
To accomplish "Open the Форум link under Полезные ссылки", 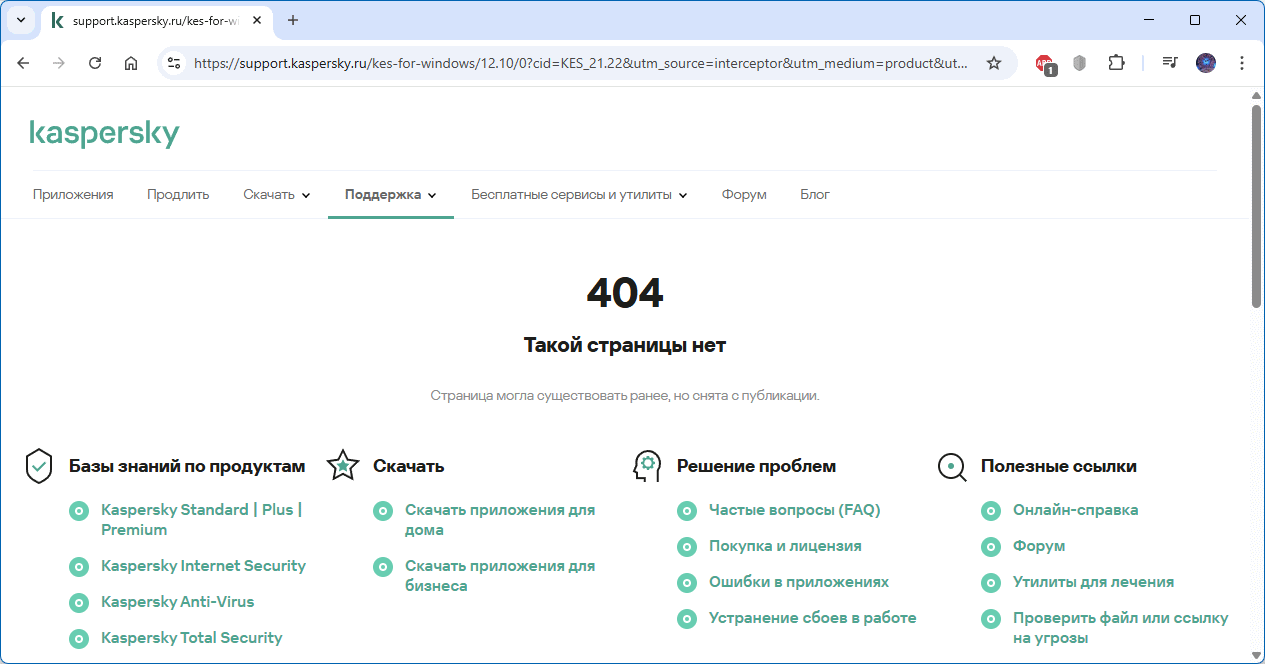I will click(1039, 546).
